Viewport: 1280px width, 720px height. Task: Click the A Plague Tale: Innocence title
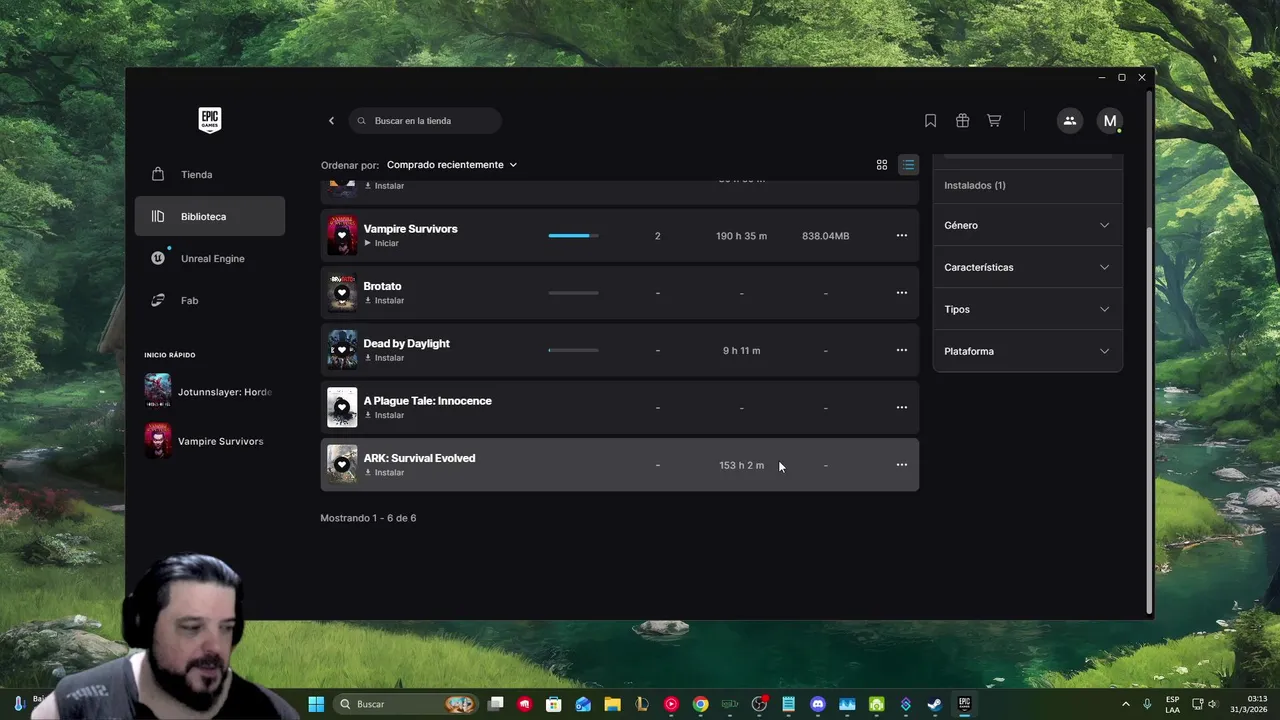pos(427,401)
